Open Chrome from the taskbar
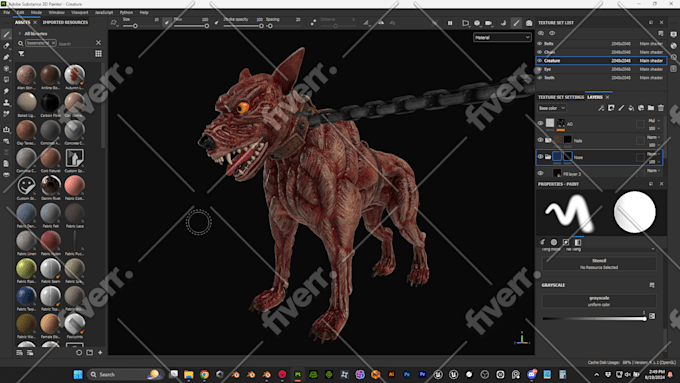 pyautogui.click(x=204, y=374)
